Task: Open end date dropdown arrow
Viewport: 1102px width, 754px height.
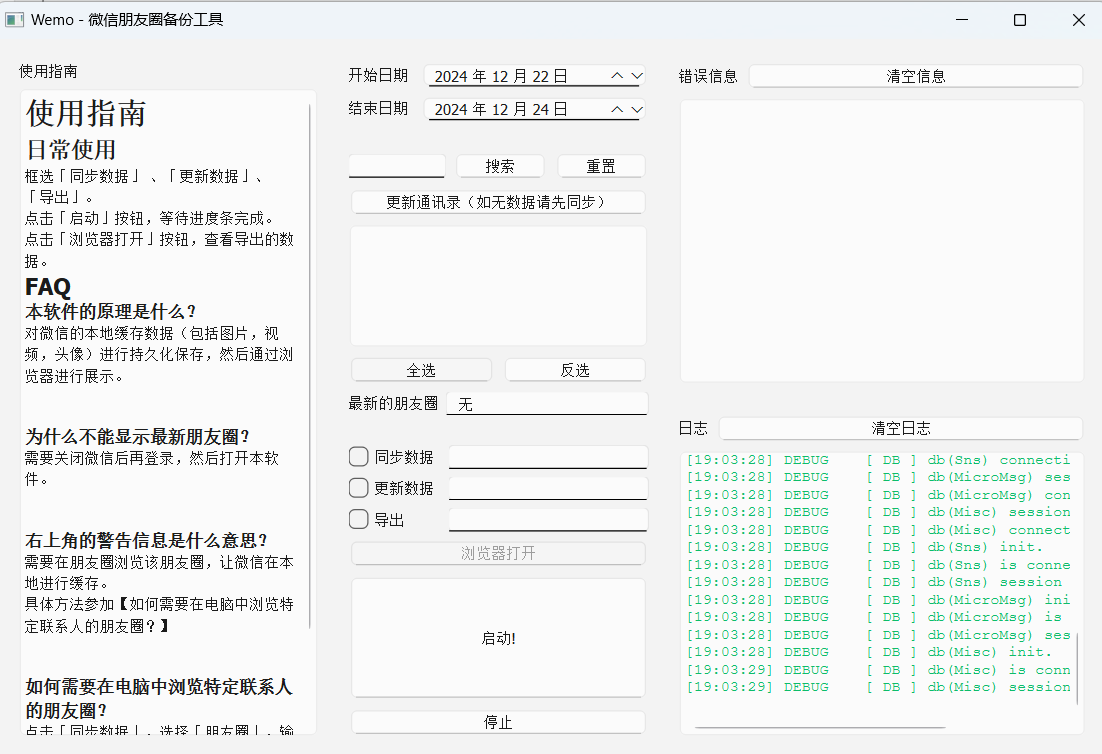Action: (637, 110)
